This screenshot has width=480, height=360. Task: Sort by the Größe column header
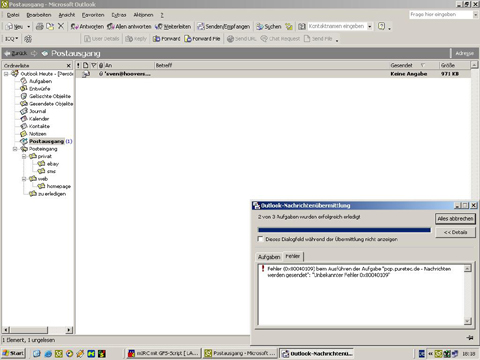click(454, 66)
